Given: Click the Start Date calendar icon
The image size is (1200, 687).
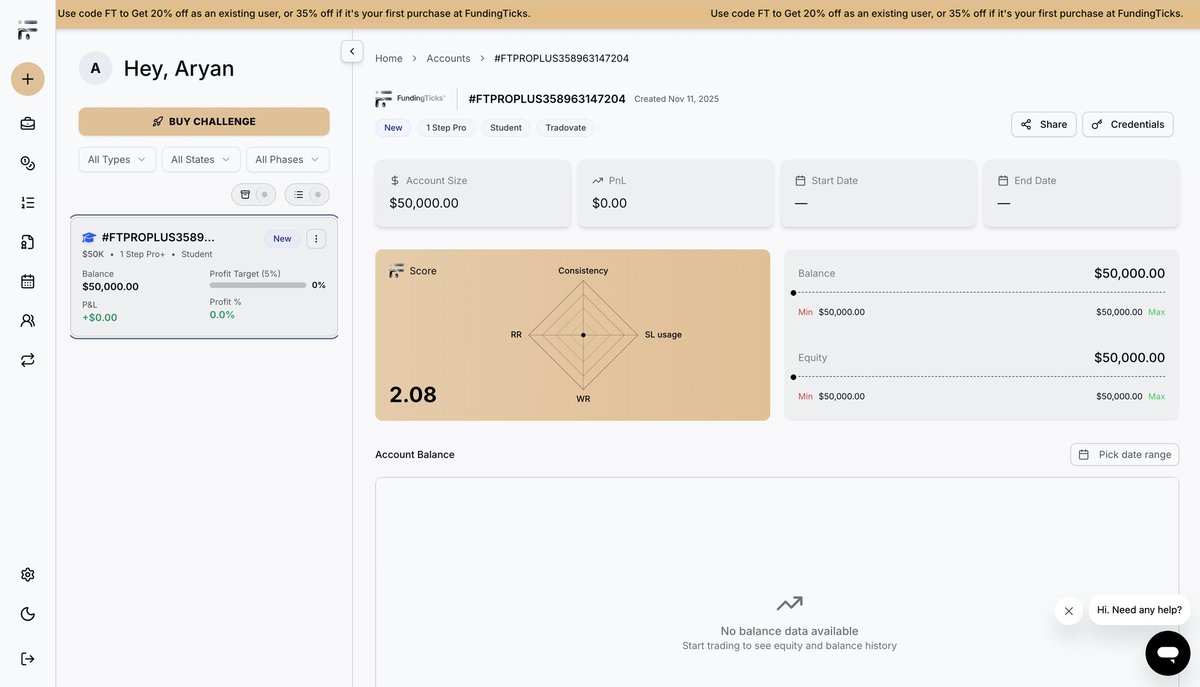Looking at the screenshot, I should click(800, 181).
